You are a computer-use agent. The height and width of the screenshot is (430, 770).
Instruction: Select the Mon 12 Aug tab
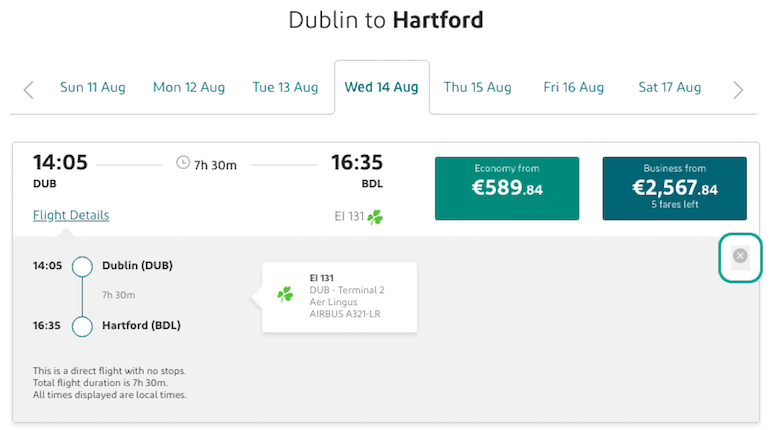tap(189, 87)
